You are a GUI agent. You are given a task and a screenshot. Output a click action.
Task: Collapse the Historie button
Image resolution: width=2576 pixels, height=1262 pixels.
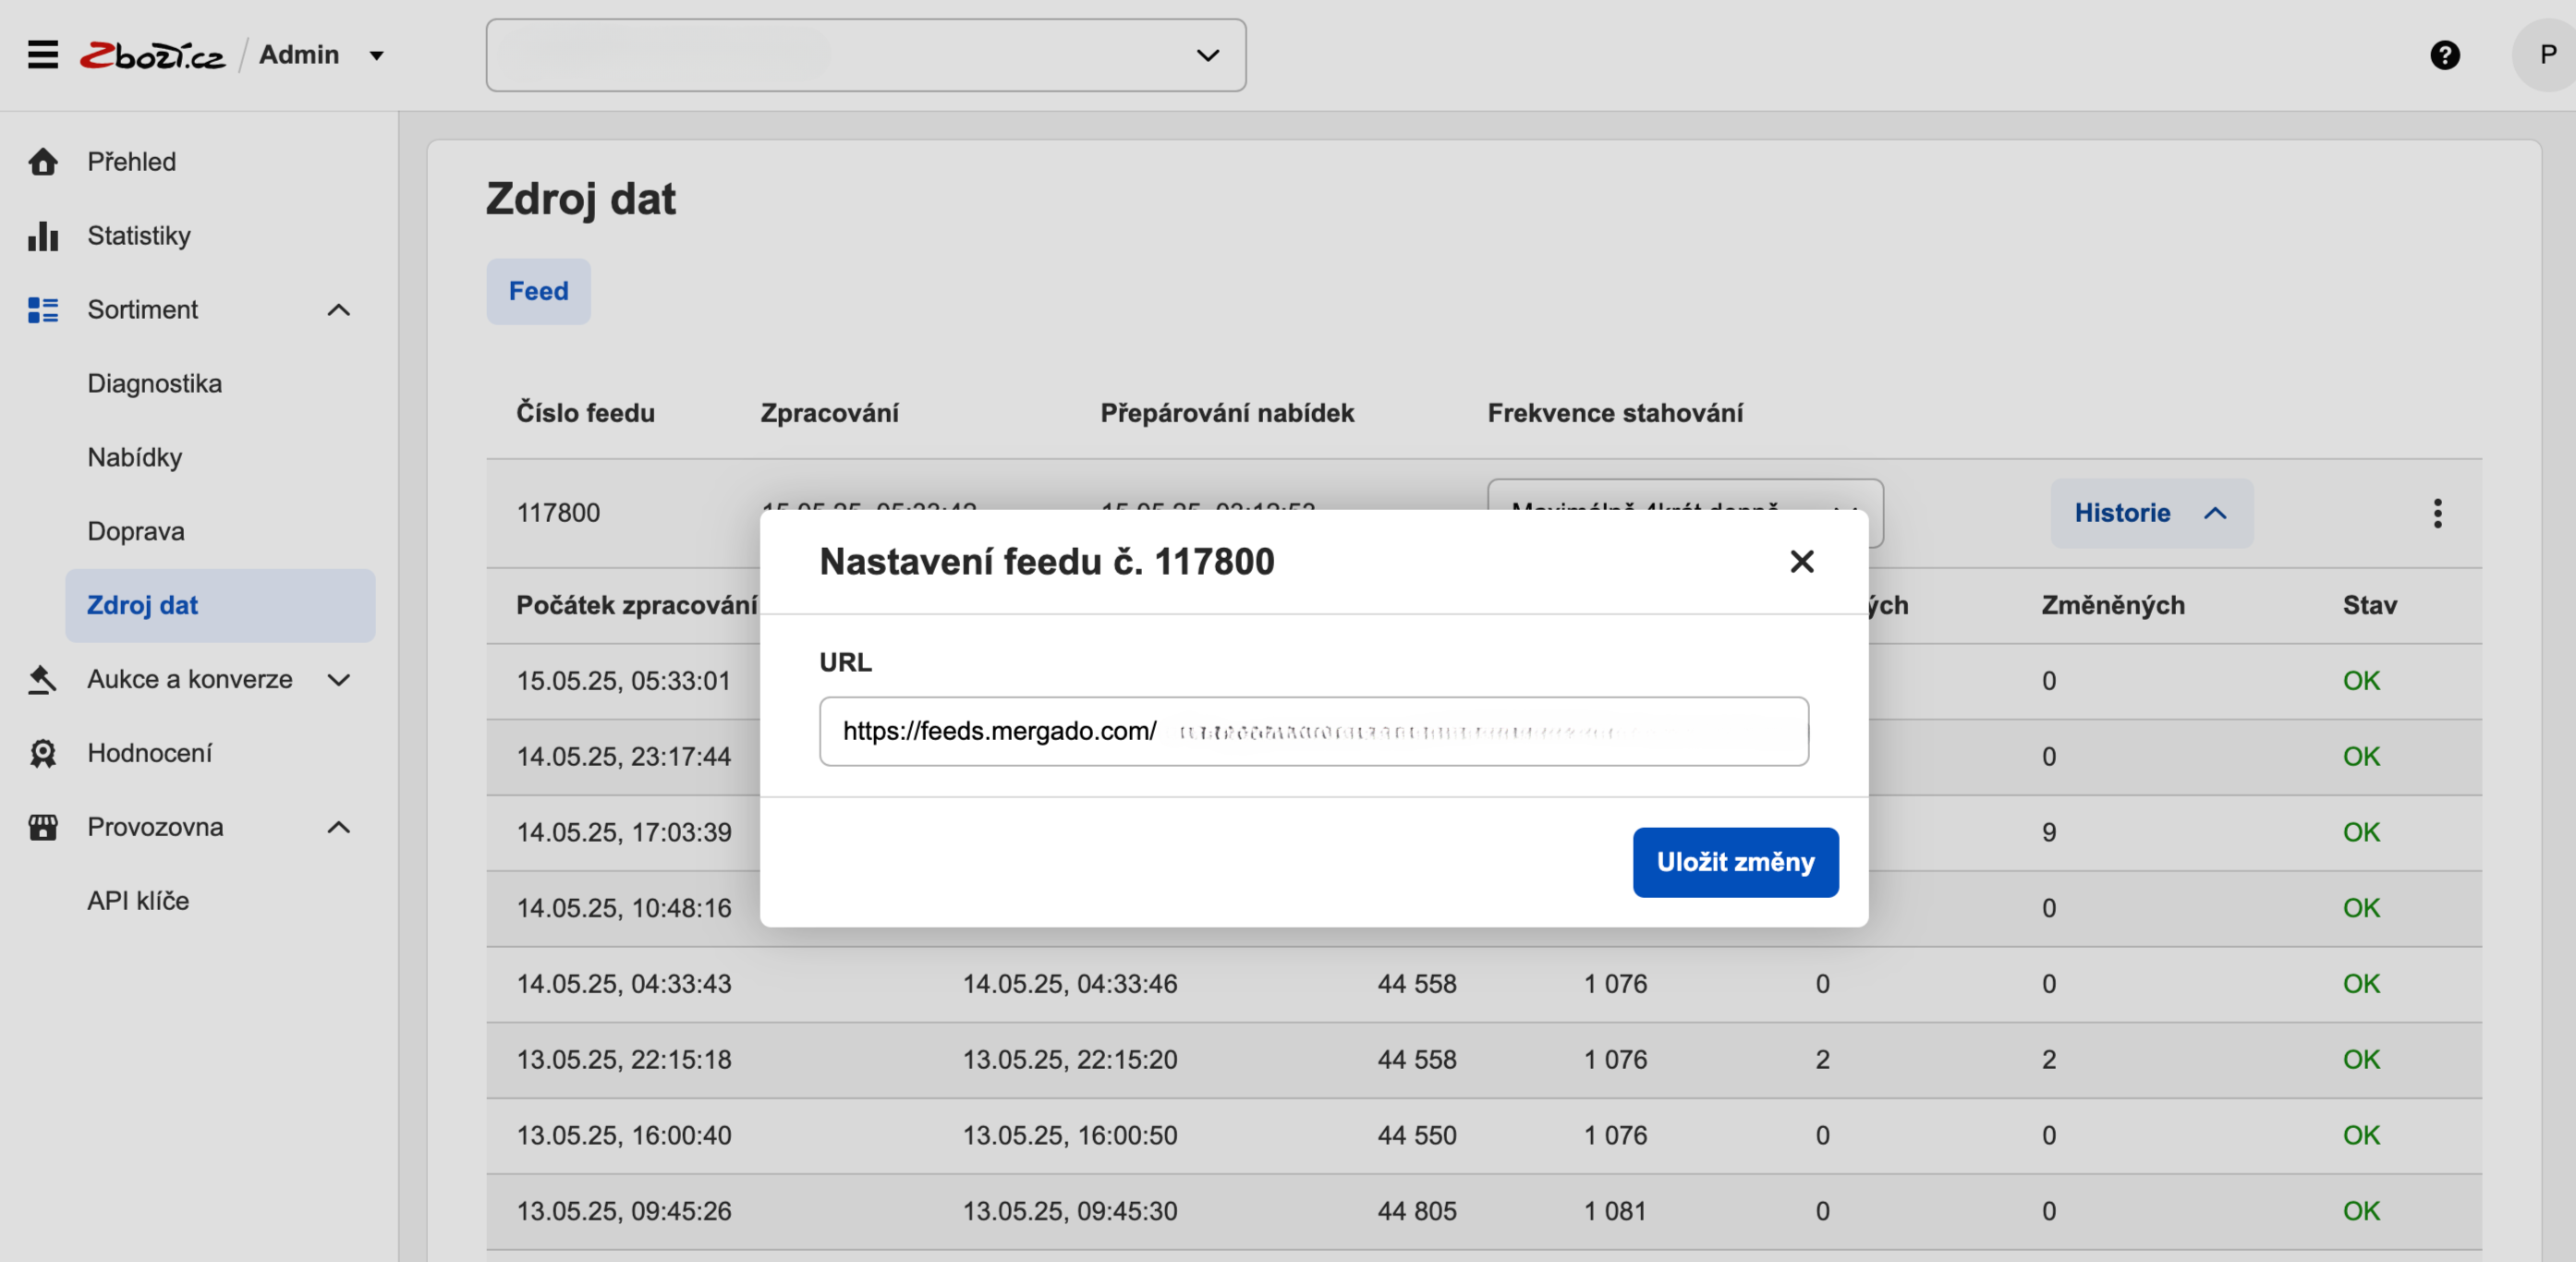pos(2151,513)
